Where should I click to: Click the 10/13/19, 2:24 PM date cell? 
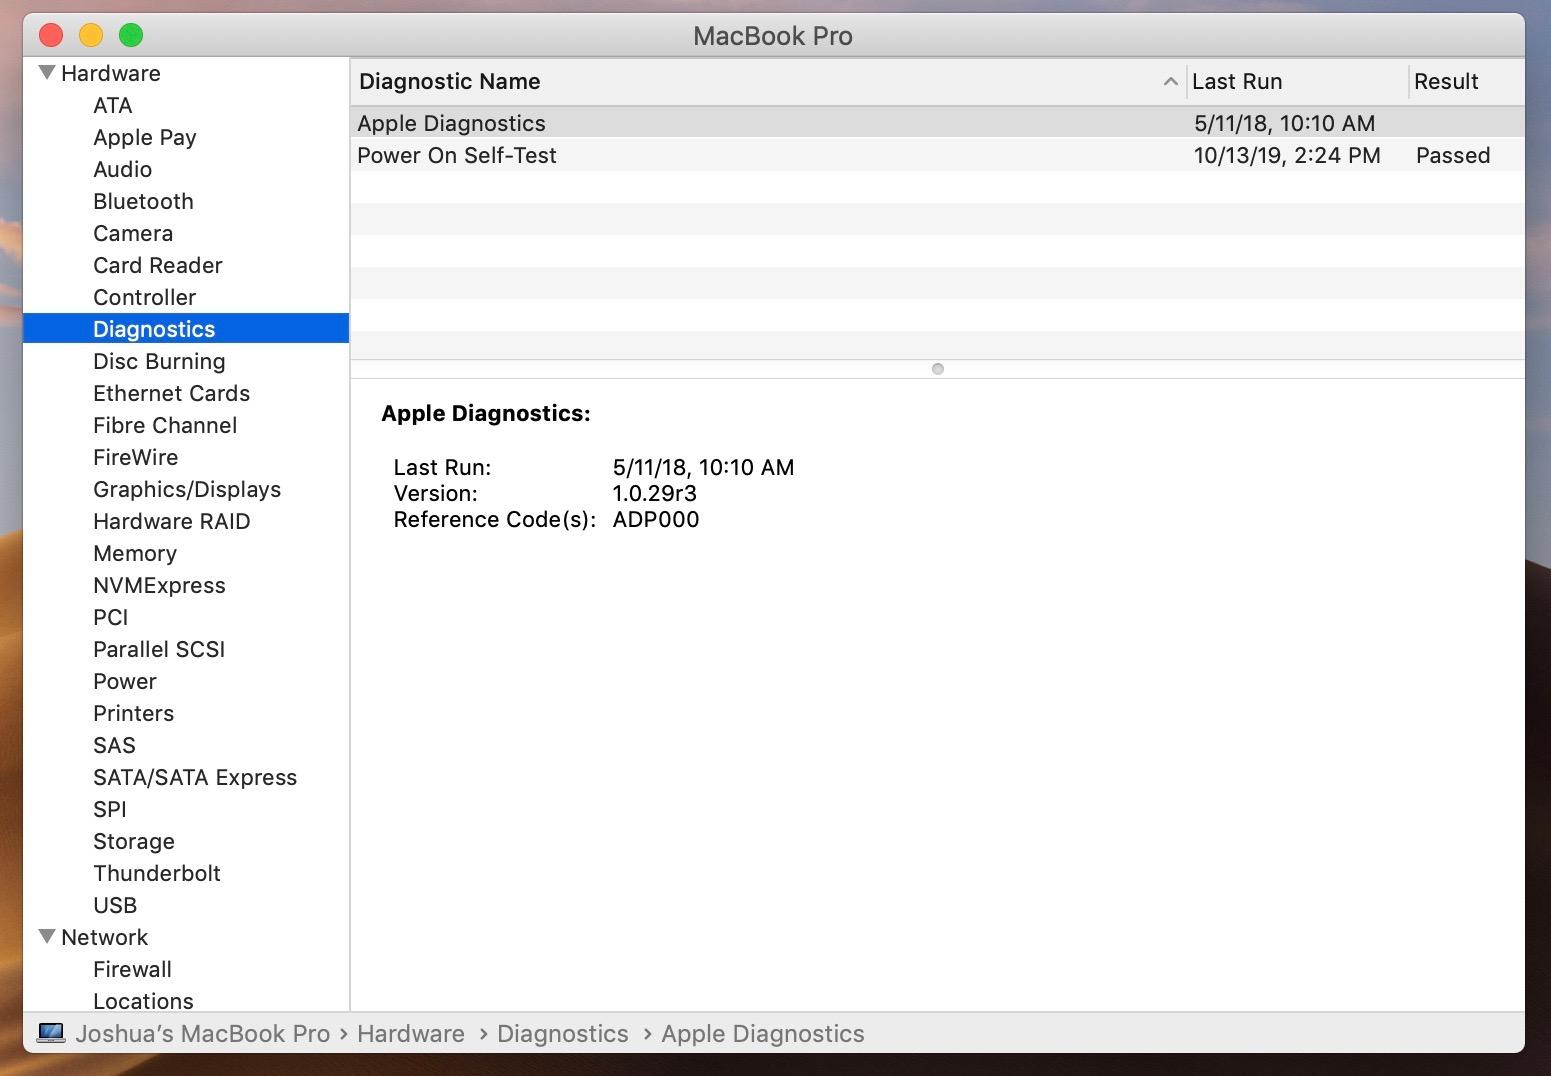pos(1287,155)
